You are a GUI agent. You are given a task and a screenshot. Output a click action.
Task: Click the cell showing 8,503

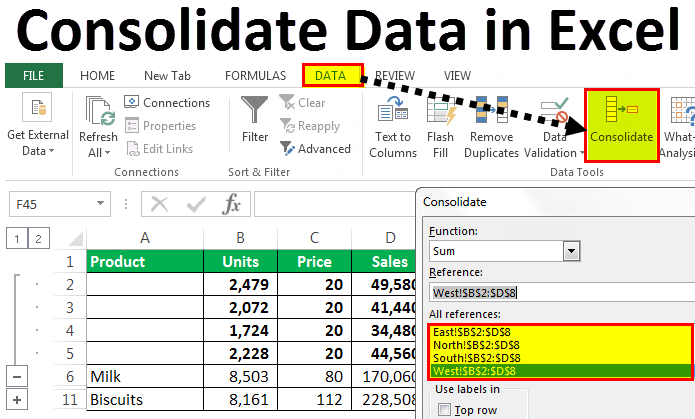point(241,377)
